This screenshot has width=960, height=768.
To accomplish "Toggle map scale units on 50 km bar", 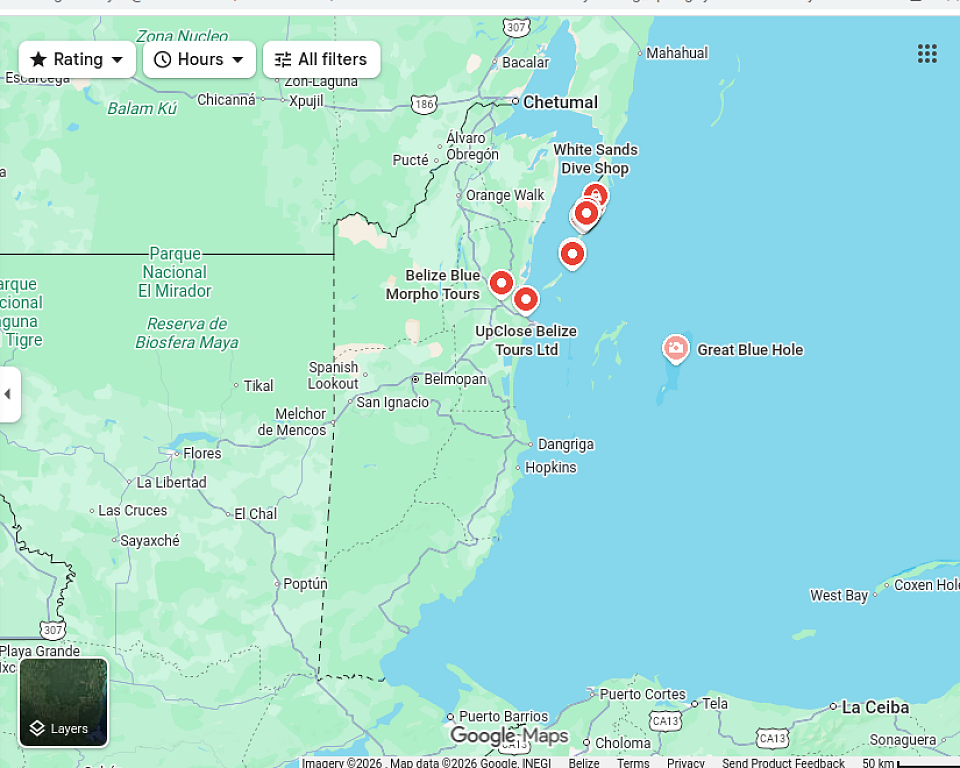I will point(908,763).
